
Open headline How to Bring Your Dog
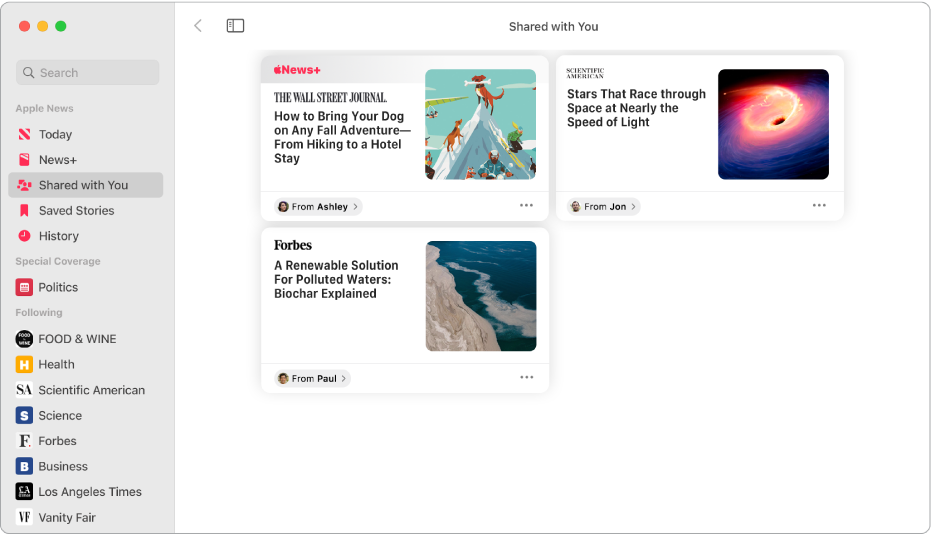(342, 137)
